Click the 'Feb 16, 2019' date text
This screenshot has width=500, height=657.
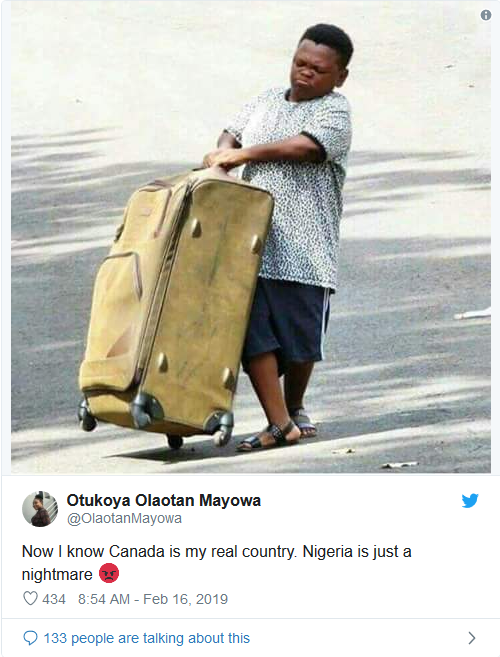(x=185, y=599)
